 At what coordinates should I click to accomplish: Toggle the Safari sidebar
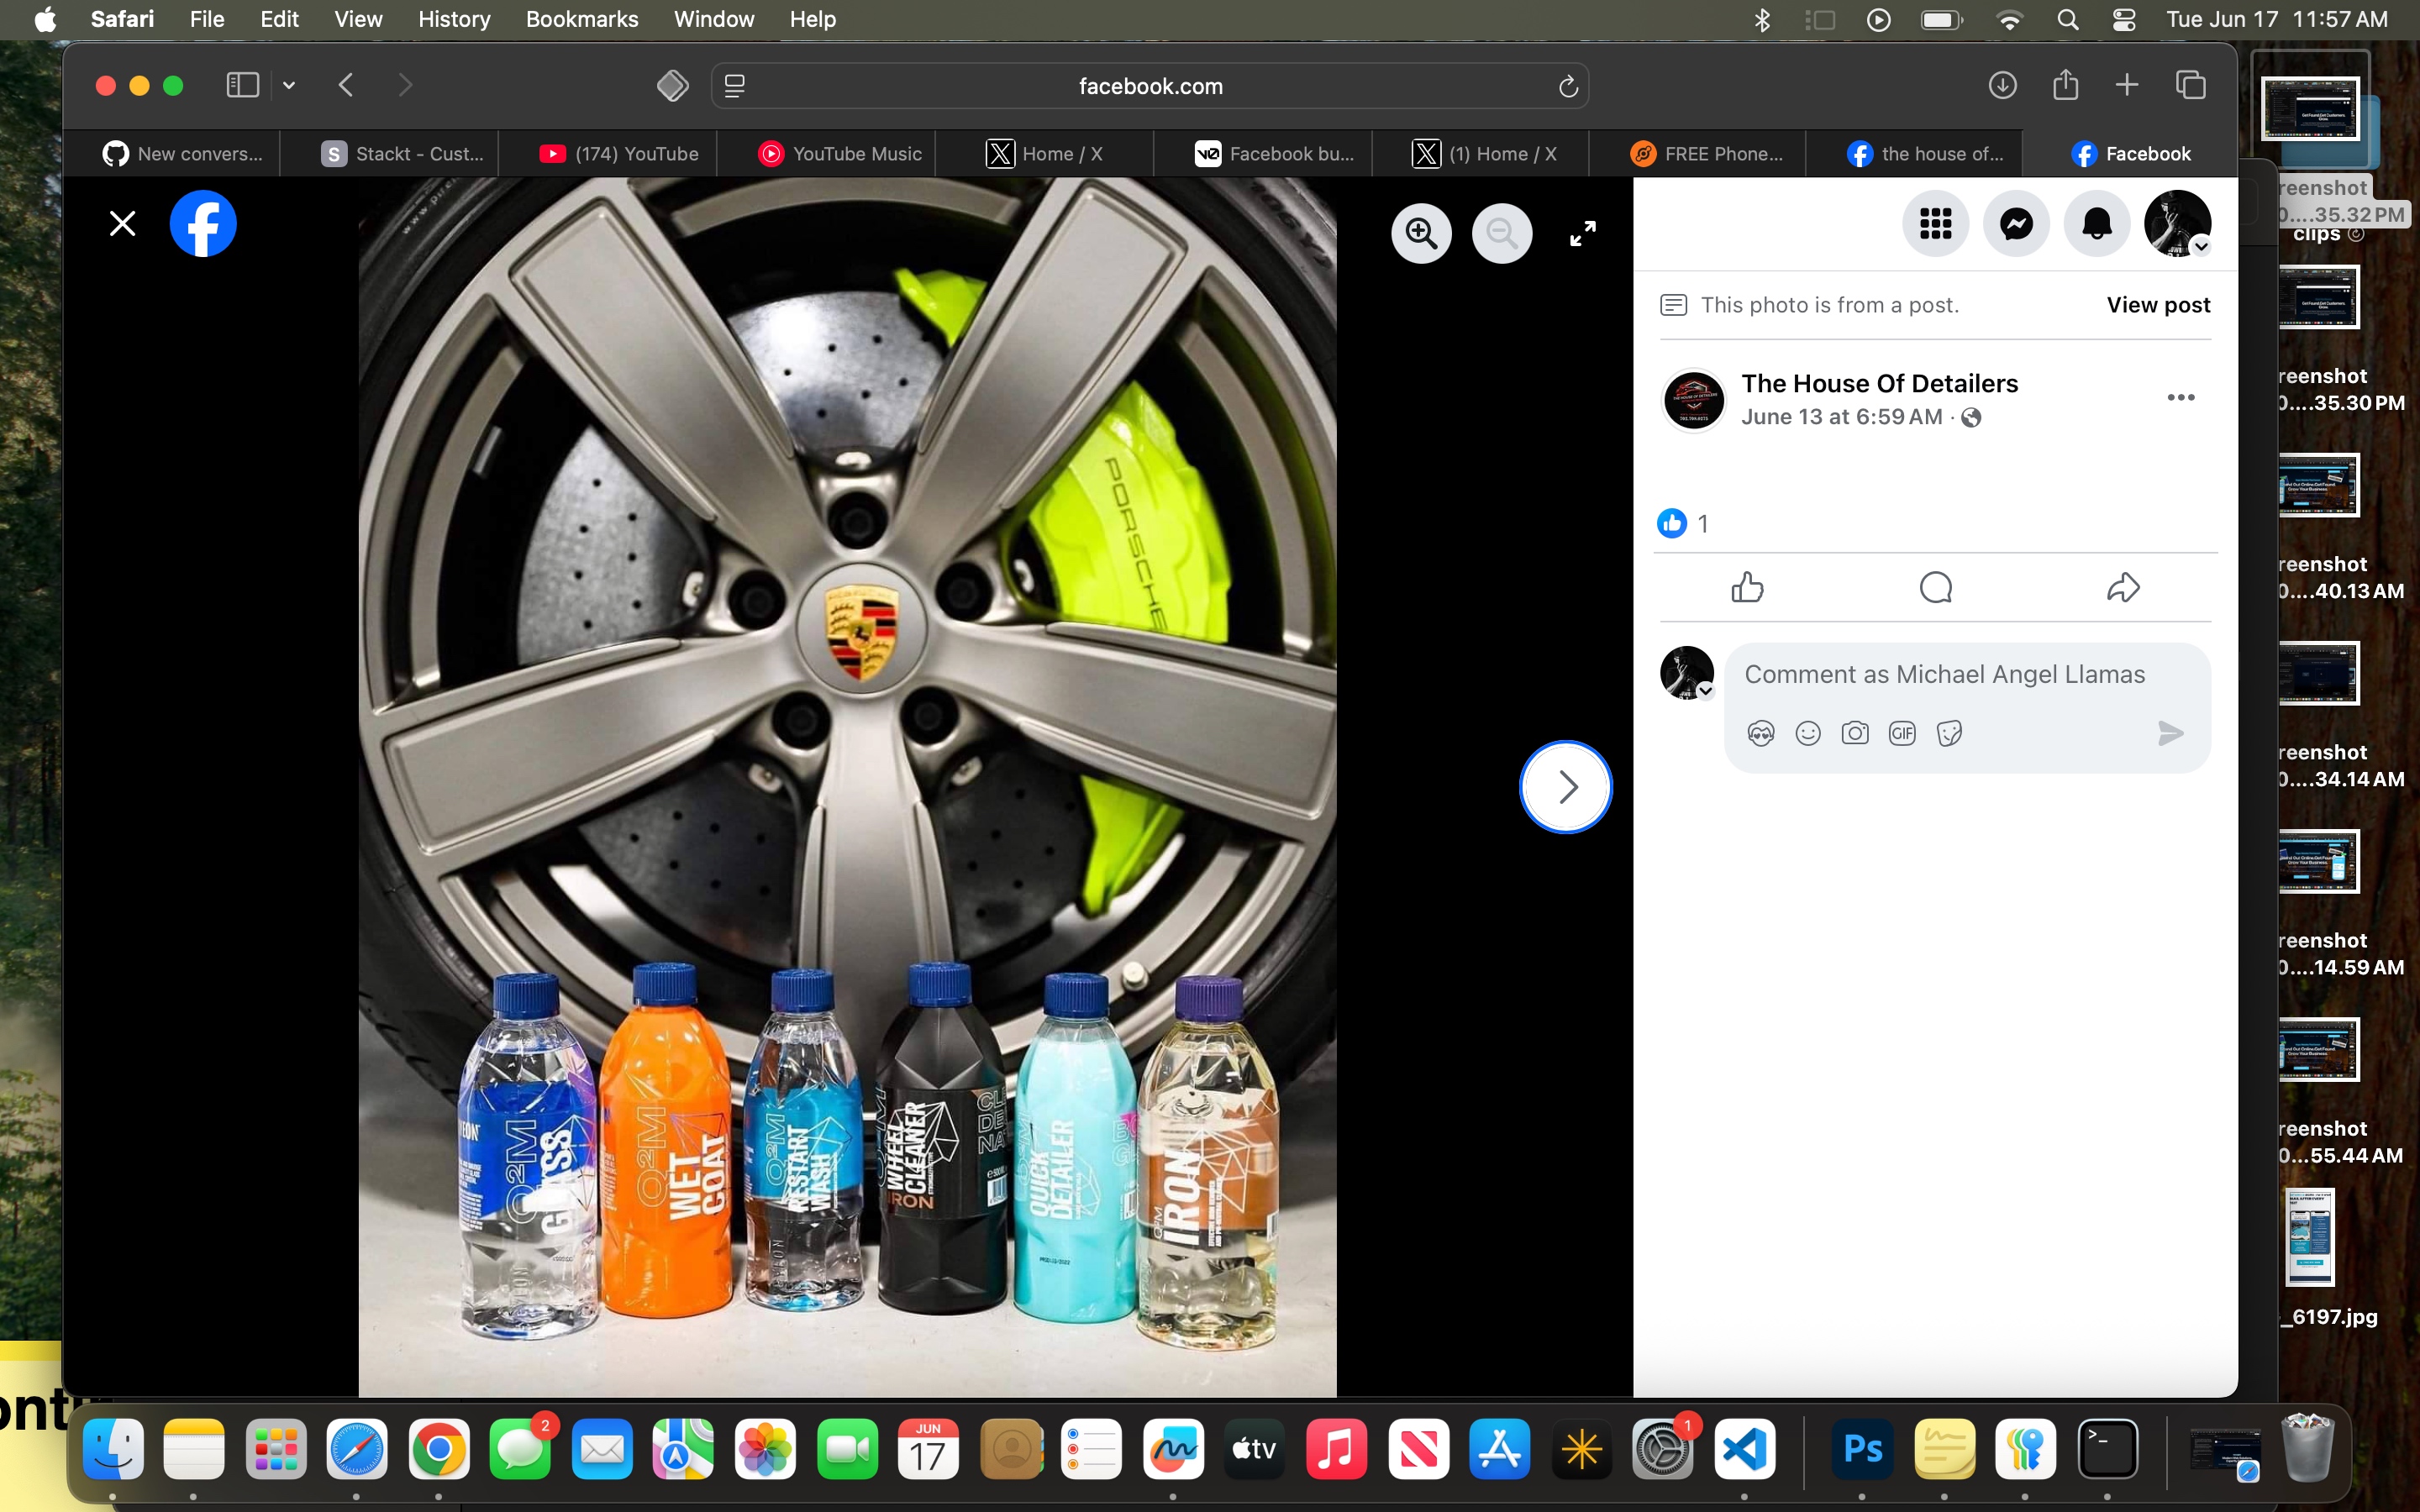tap(242, 85)
